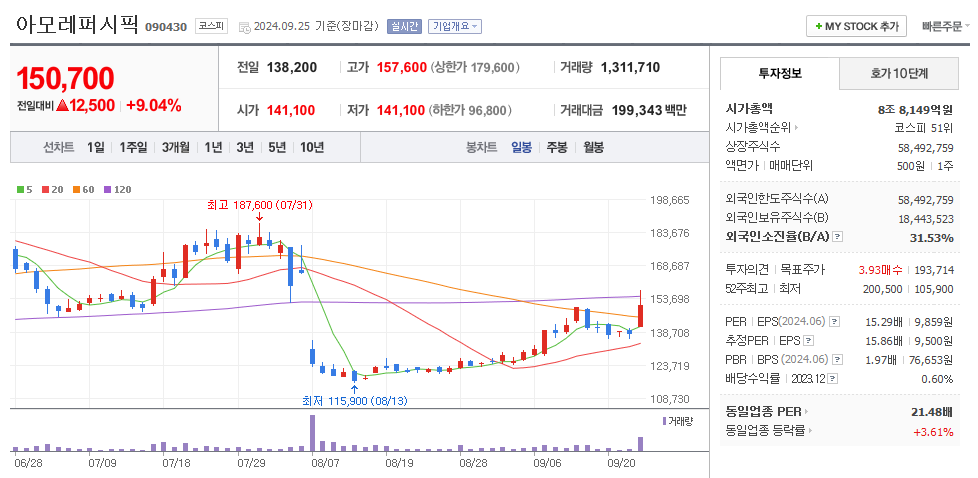Click the 목표주가 label
This screenshot has height=478, width=978.
(x=804, y=270)
